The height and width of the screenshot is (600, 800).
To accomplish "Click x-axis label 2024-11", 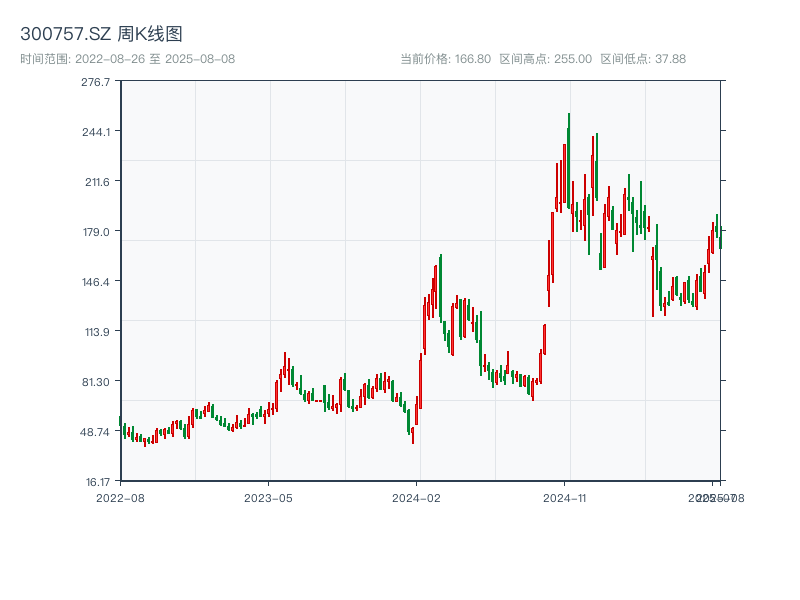I will pos(564,498).
